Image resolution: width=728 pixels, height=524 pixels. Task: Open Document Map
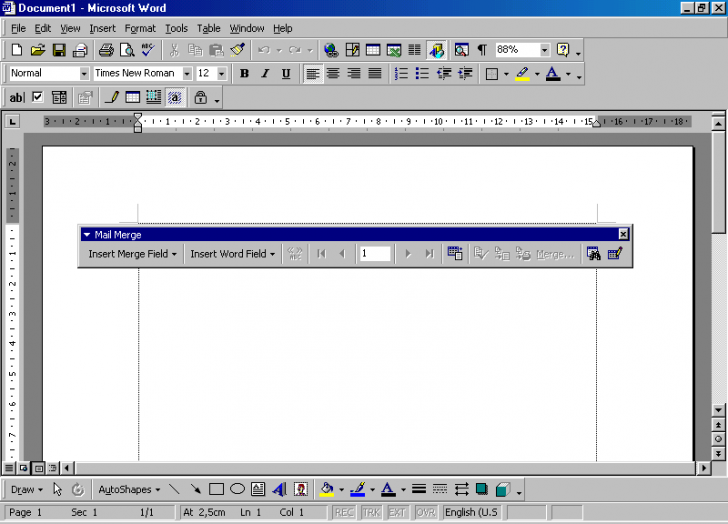click(461, 50)
